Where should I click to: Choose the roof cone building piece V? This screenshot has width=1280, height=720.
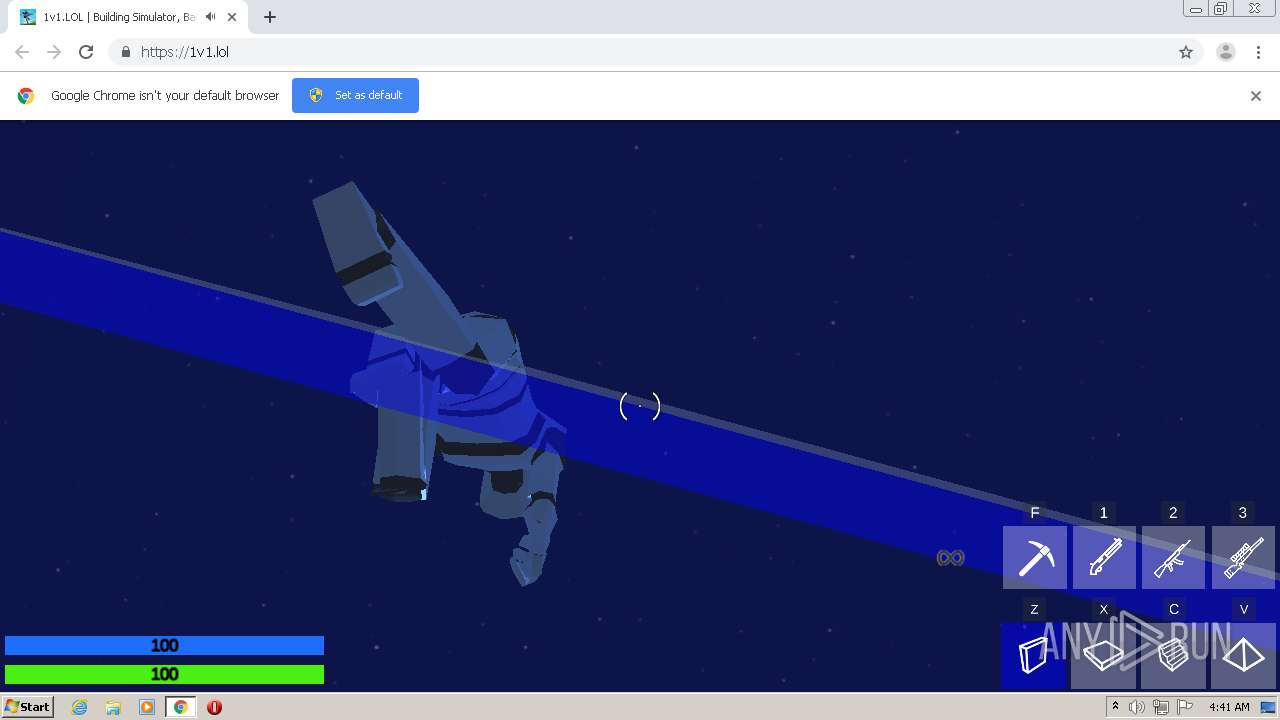pyautogui.click(x=1243, y=656)
